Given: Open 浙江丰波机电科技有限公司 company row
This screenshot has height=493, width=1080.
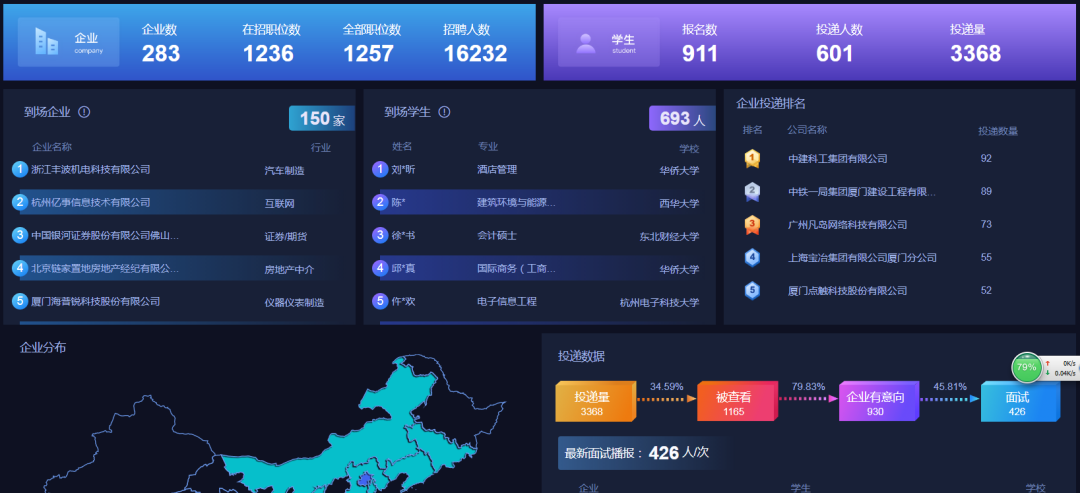Looking at the screenshot, I should 91,170.
